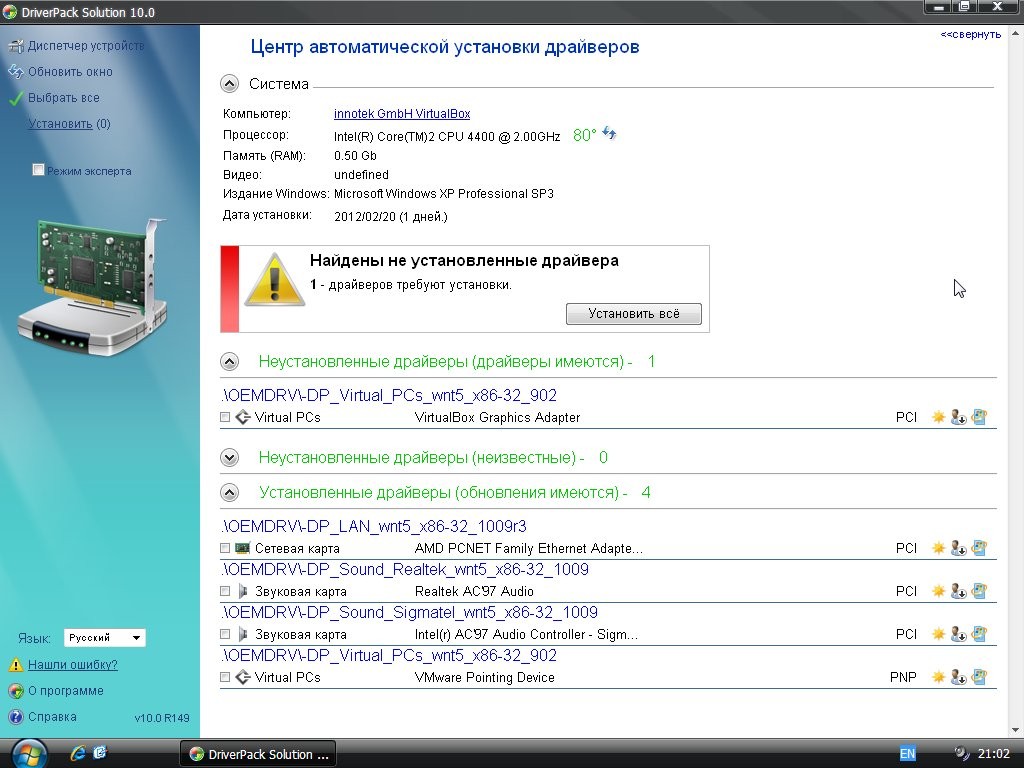Click user-download icon for Intel AC'97 Audio Controller

(958, 633)
